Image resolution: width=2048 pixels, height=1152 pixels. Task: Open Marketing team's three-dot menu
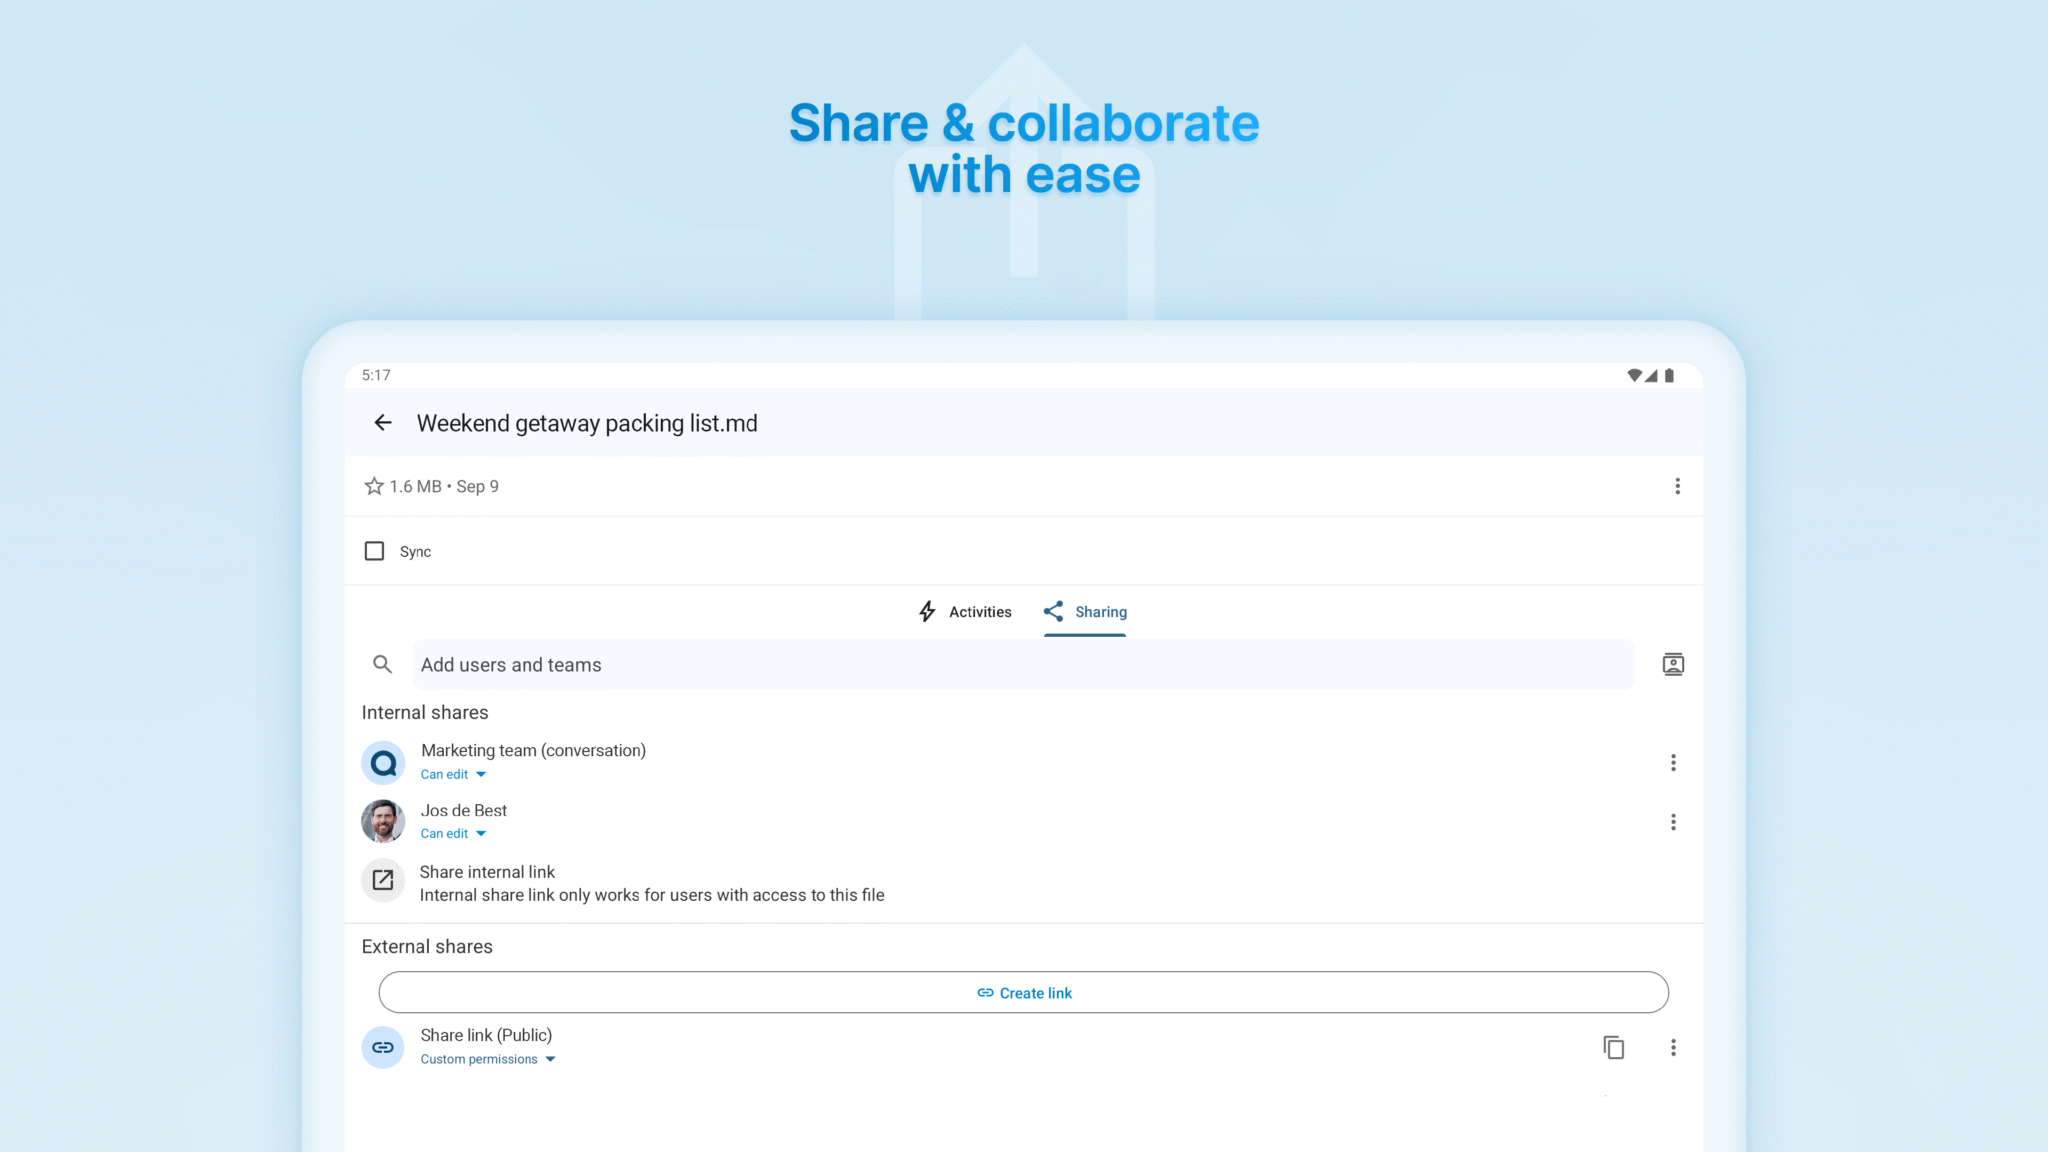tap(1674, 762)
